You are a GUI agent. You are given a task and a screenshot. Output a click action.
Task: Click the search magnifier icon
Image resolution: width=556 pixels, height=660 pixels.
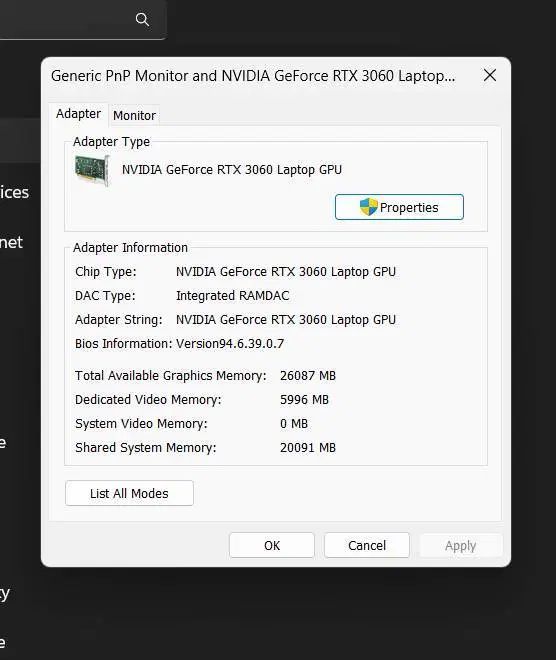[142, 19]
